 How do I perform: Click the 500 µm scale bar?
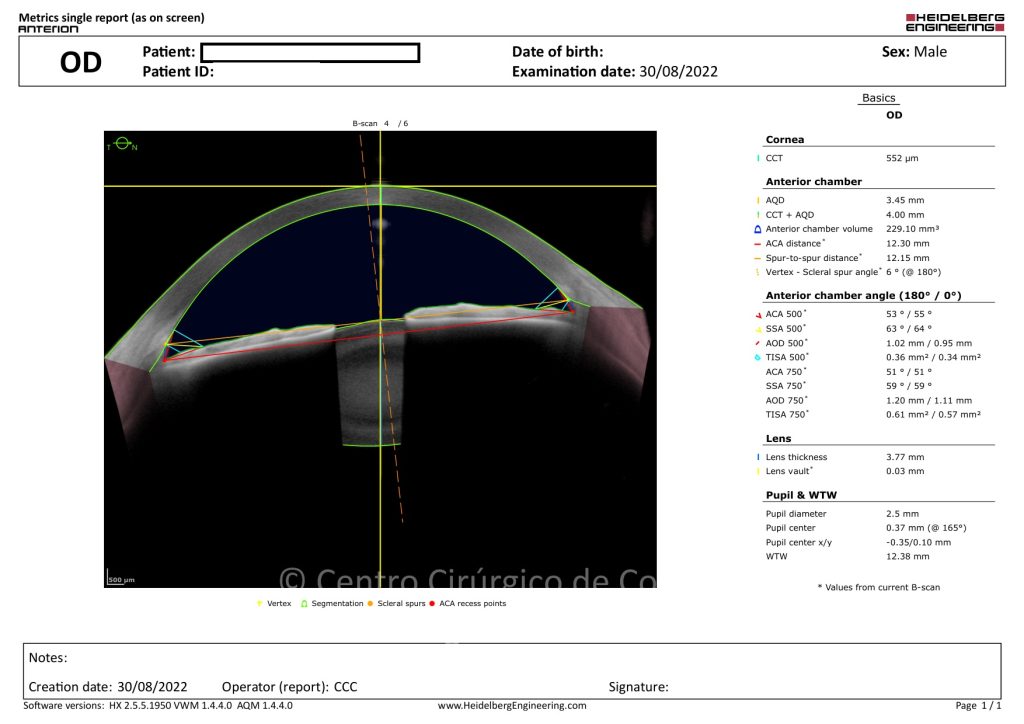click(122, 579)
